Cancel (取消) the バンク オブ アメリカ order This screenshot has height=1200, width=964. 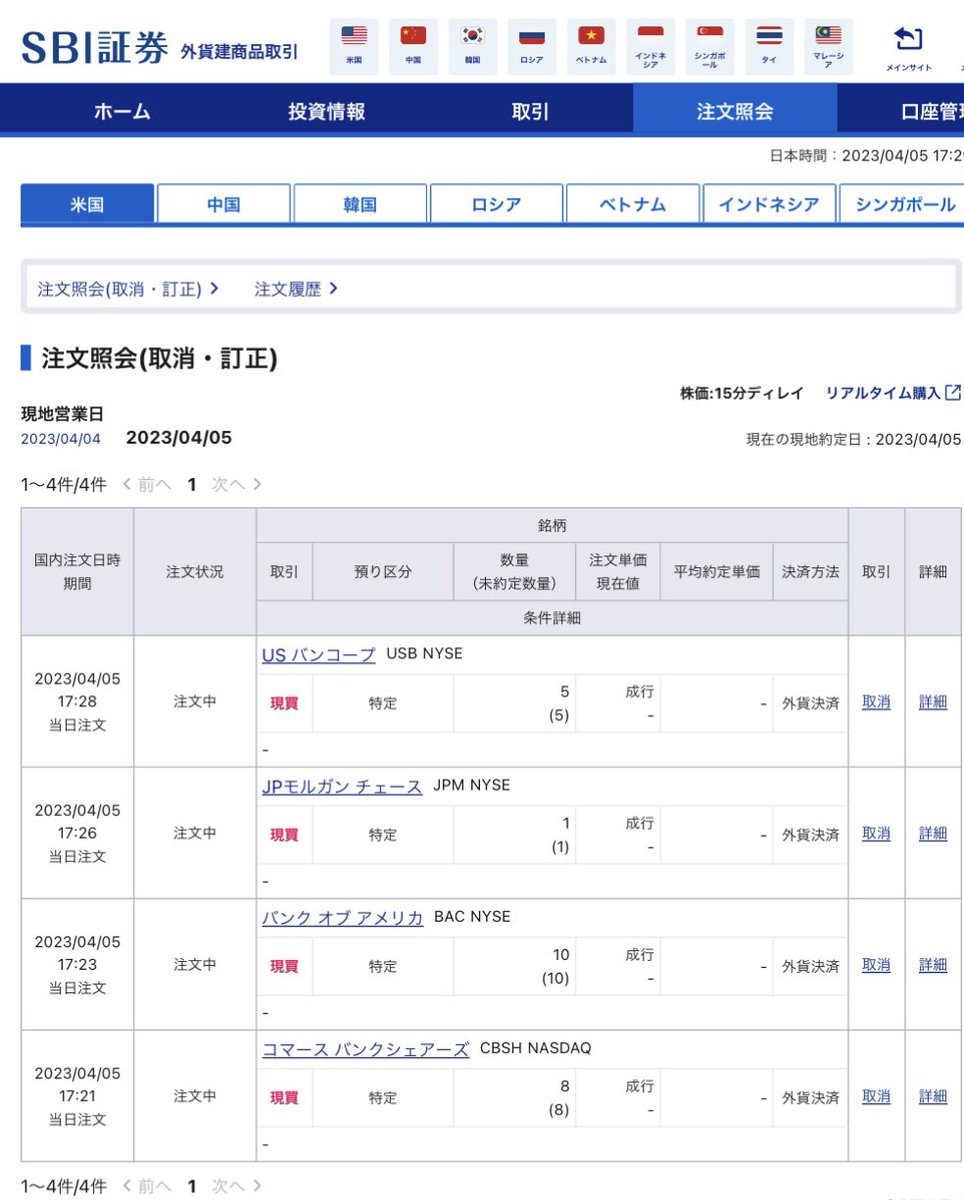pyautogui.click(x=876, y=965)
